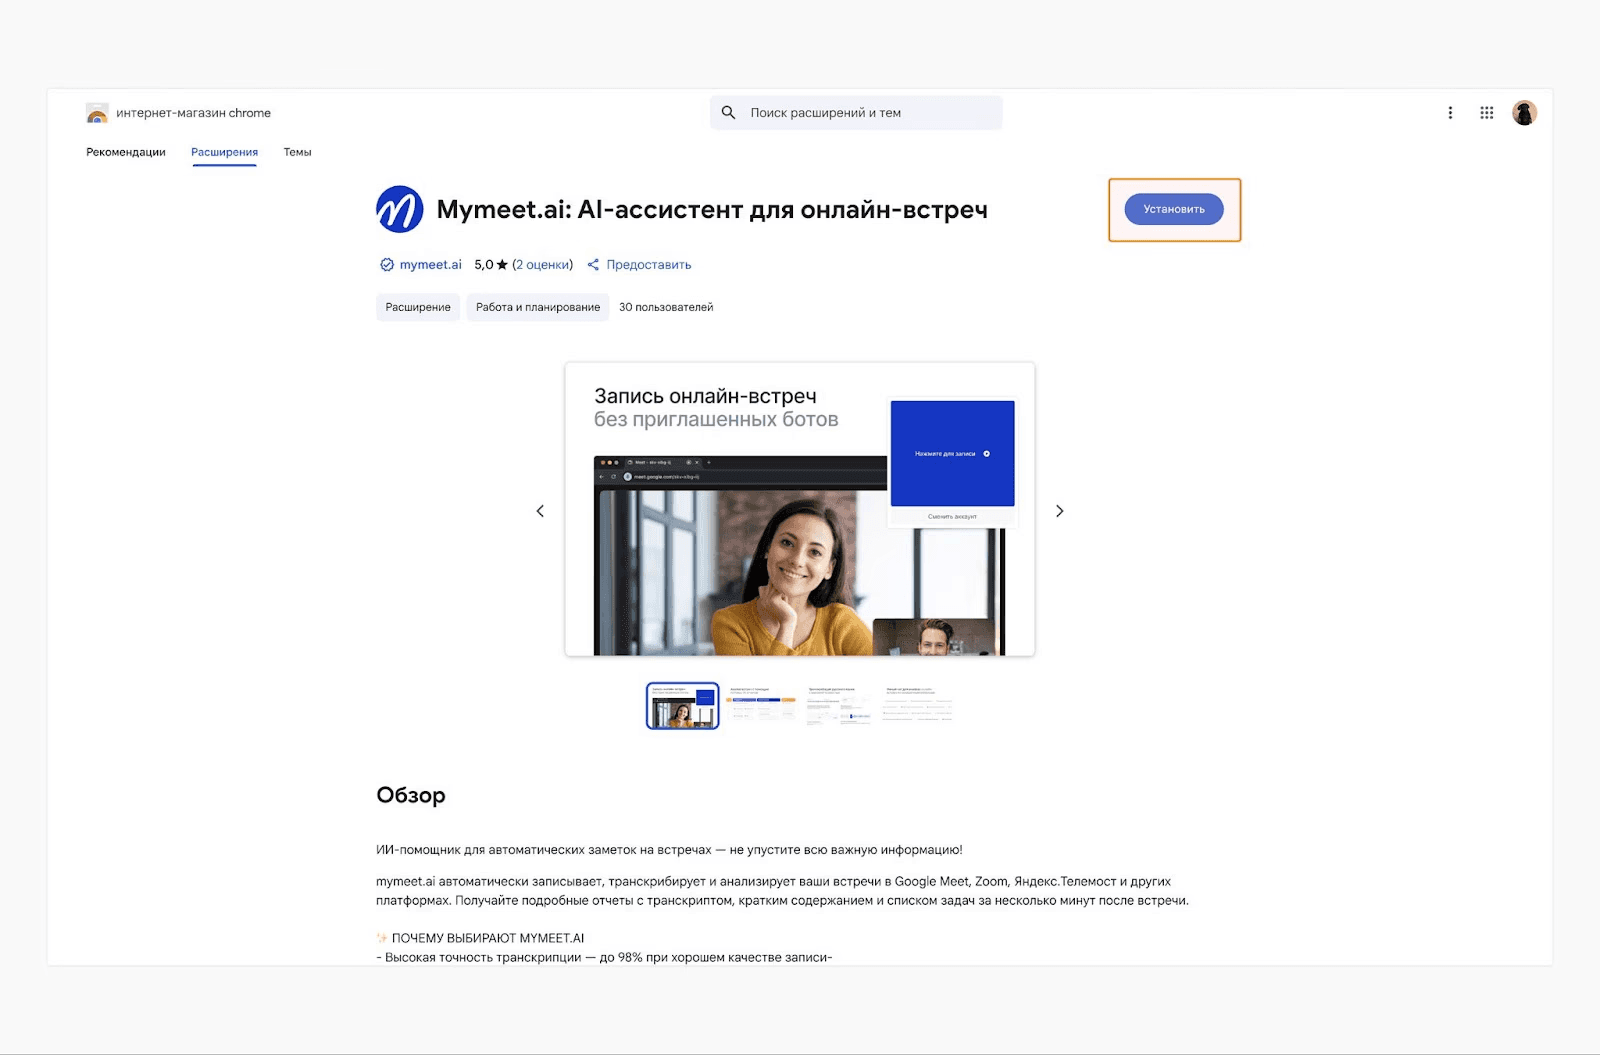Click the main Запись онлайн-встреч preview image
This screenshot has height=1055, width=1600.
800,509
